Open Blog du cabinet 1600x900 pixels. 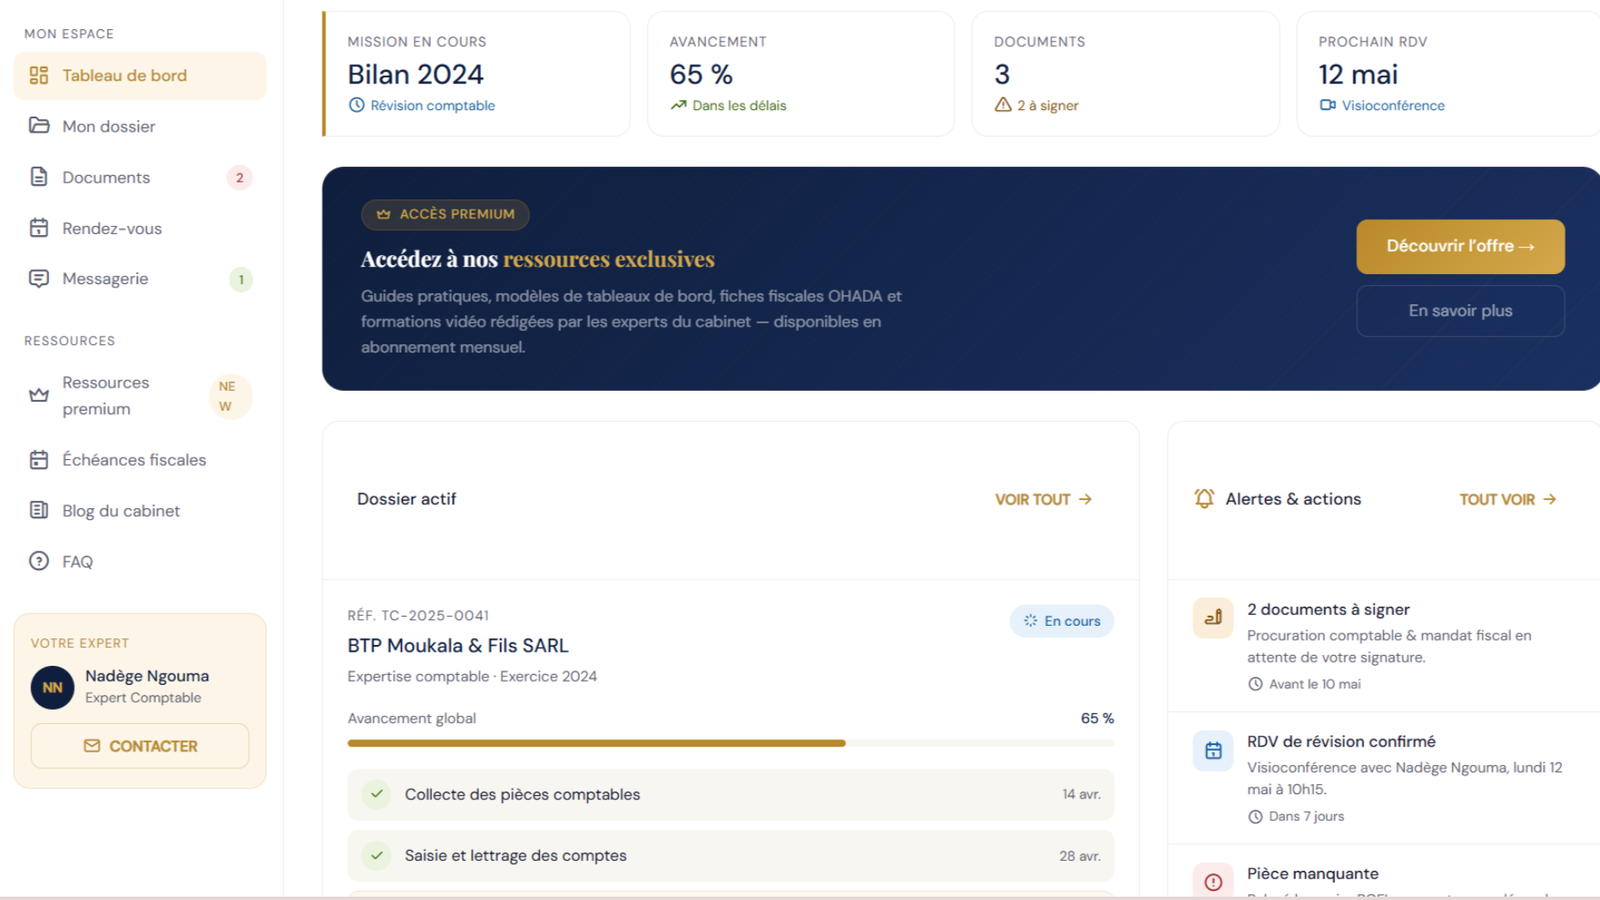pyautogui.click(x=140, y=511)
